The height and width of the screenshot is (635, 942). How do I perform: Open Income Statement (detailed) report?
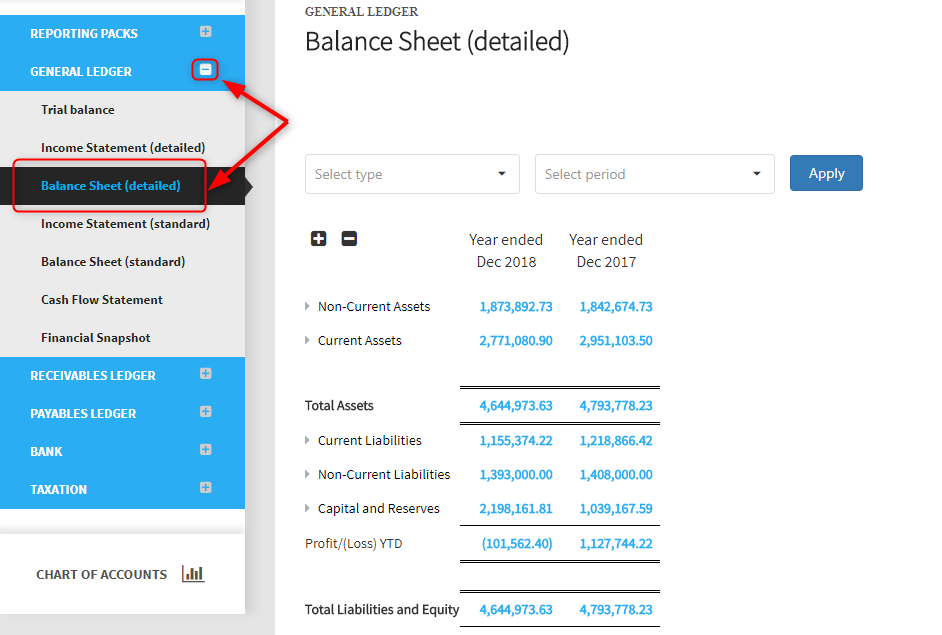coord(123,148)
